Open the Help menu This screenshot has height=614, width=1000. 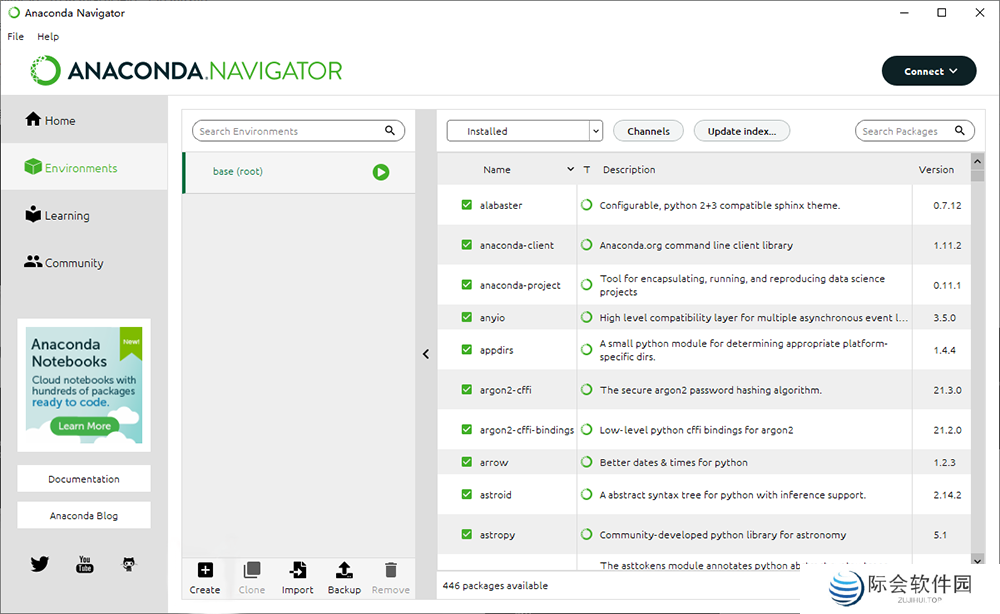[x=48, y=36]
